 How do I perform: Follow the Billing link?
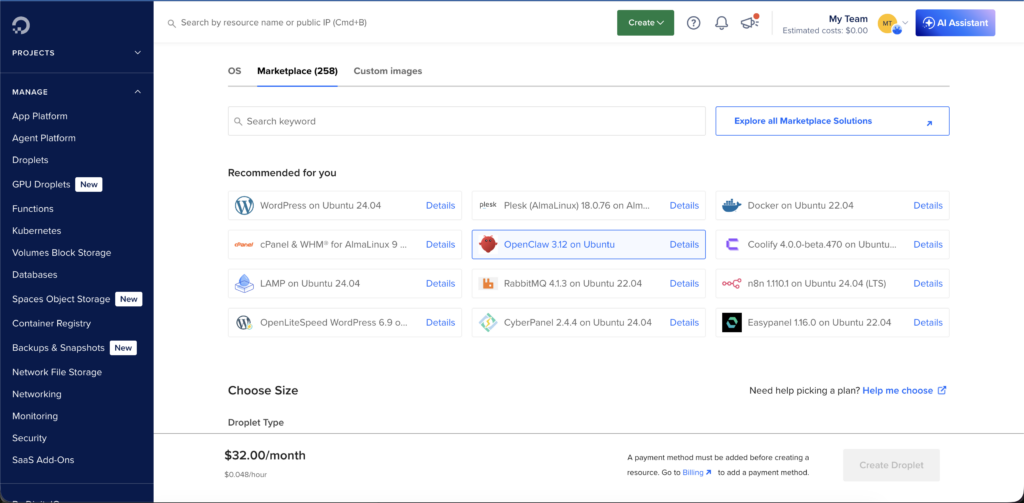pos(693,472)
